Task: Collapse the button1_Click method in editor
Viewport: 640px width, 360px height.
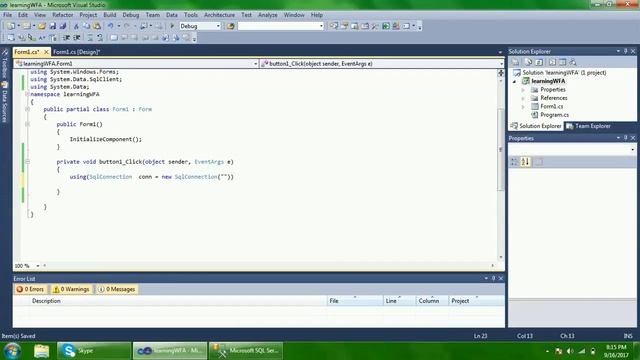Action: [x=27, y=162]
